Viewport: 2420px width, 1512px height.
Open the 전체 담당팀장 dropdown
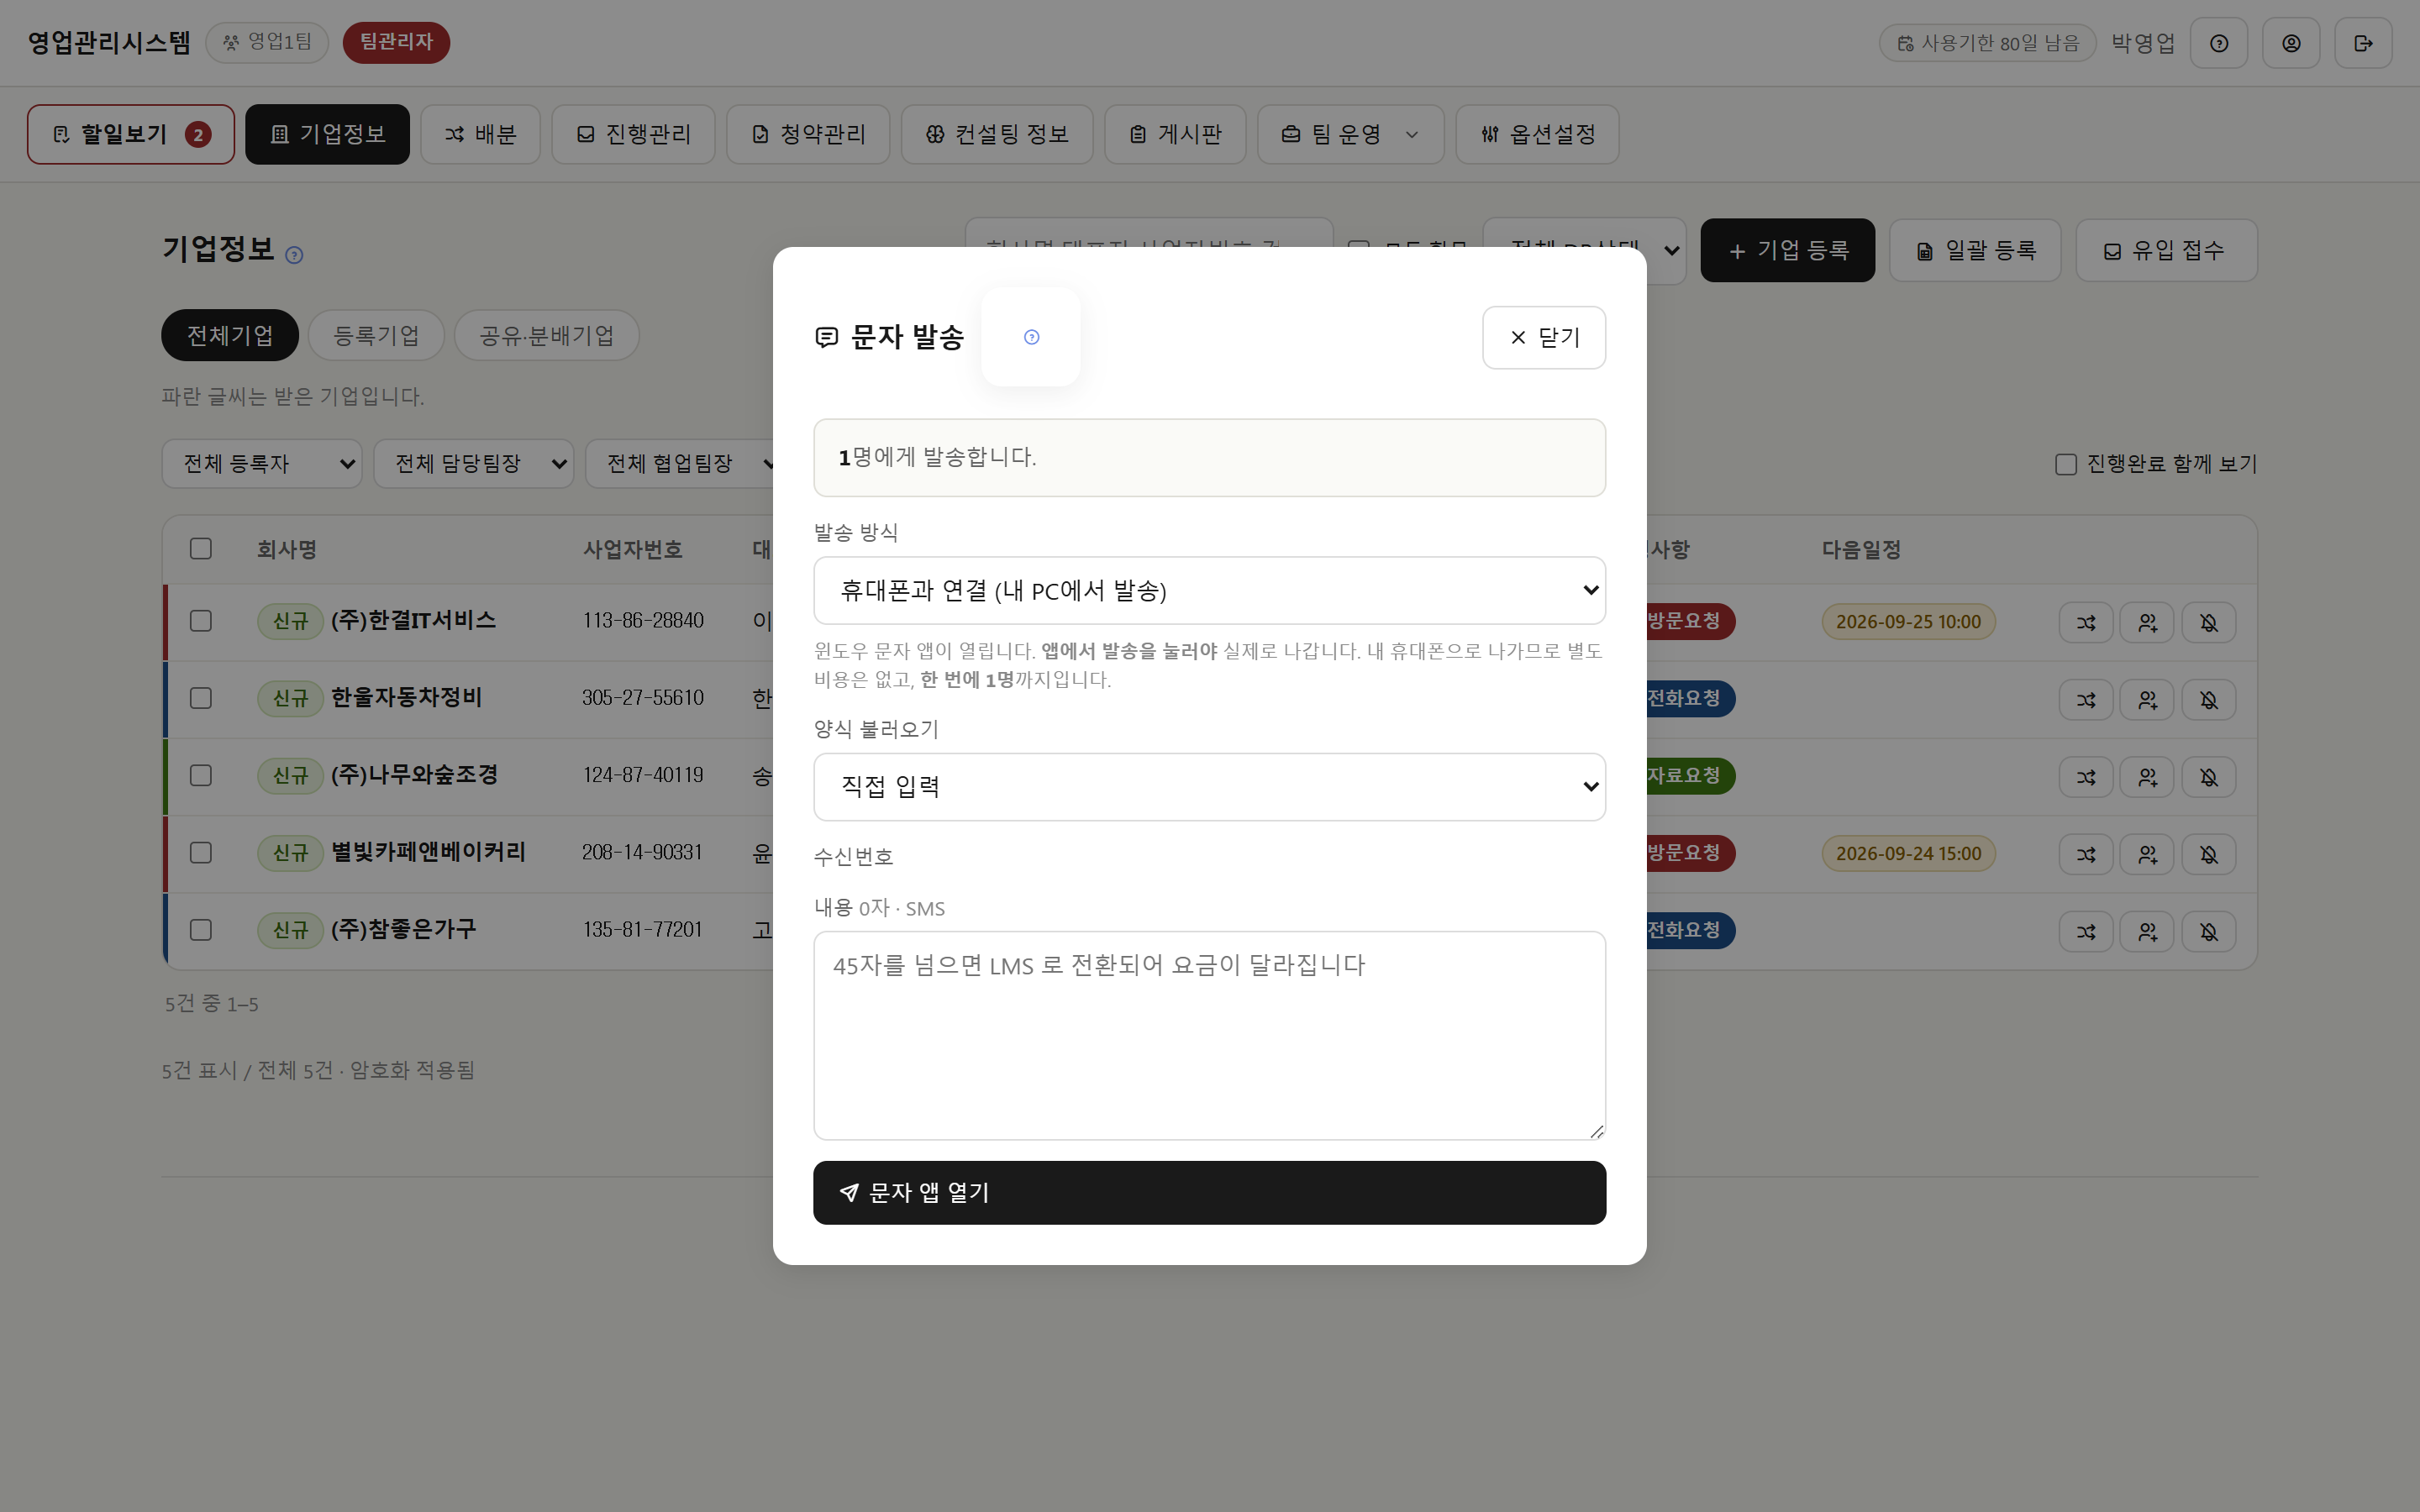coord(474,464)
